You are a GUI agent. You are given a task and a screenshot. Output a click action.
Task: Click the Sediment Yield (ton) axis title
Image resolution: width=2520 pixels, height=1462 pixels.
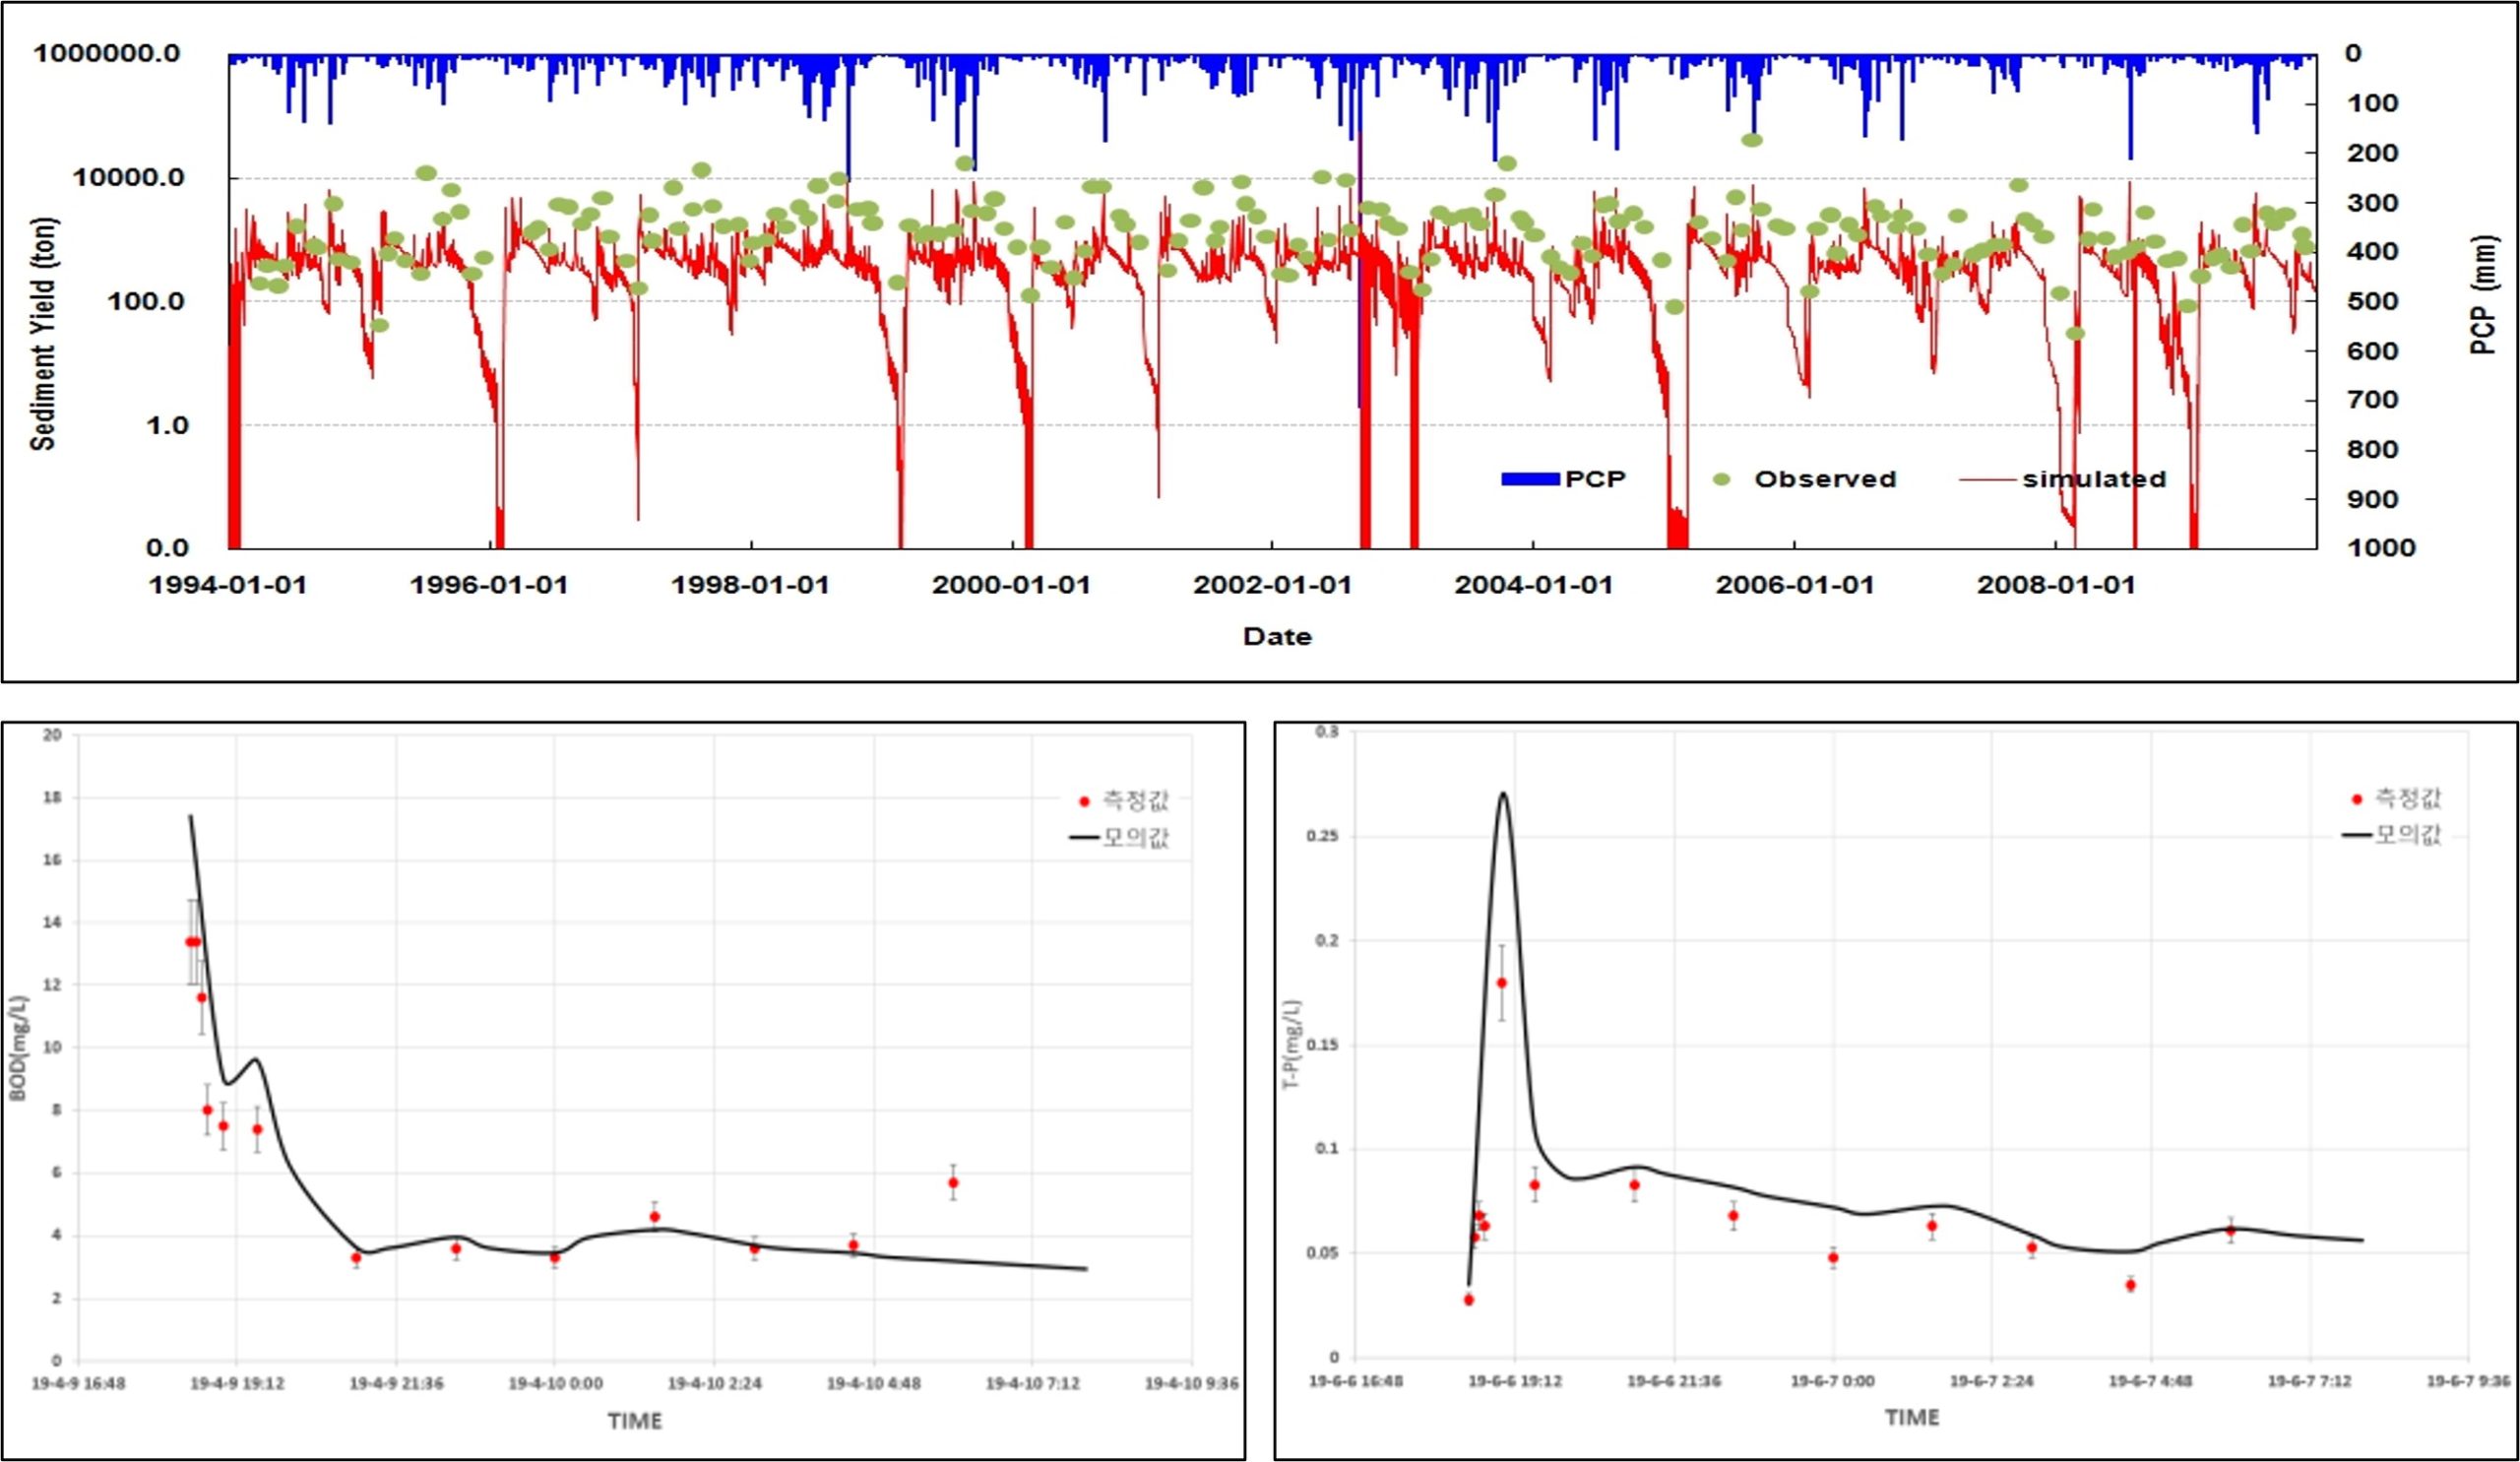pyautogui.click(x=43, y=334)
